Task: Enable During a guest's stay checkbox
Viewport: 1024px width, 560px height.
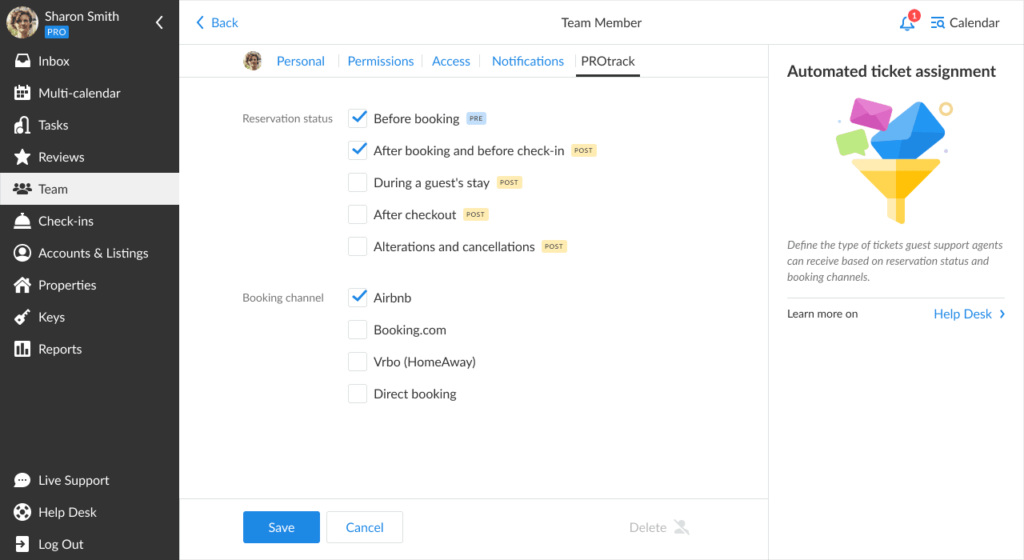Action: (x=358, y=182)
